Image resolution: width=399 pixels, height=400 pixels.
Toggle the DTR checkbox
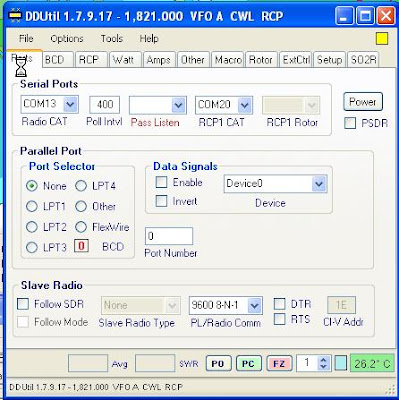pyautogui.click(x=279, y=304)
